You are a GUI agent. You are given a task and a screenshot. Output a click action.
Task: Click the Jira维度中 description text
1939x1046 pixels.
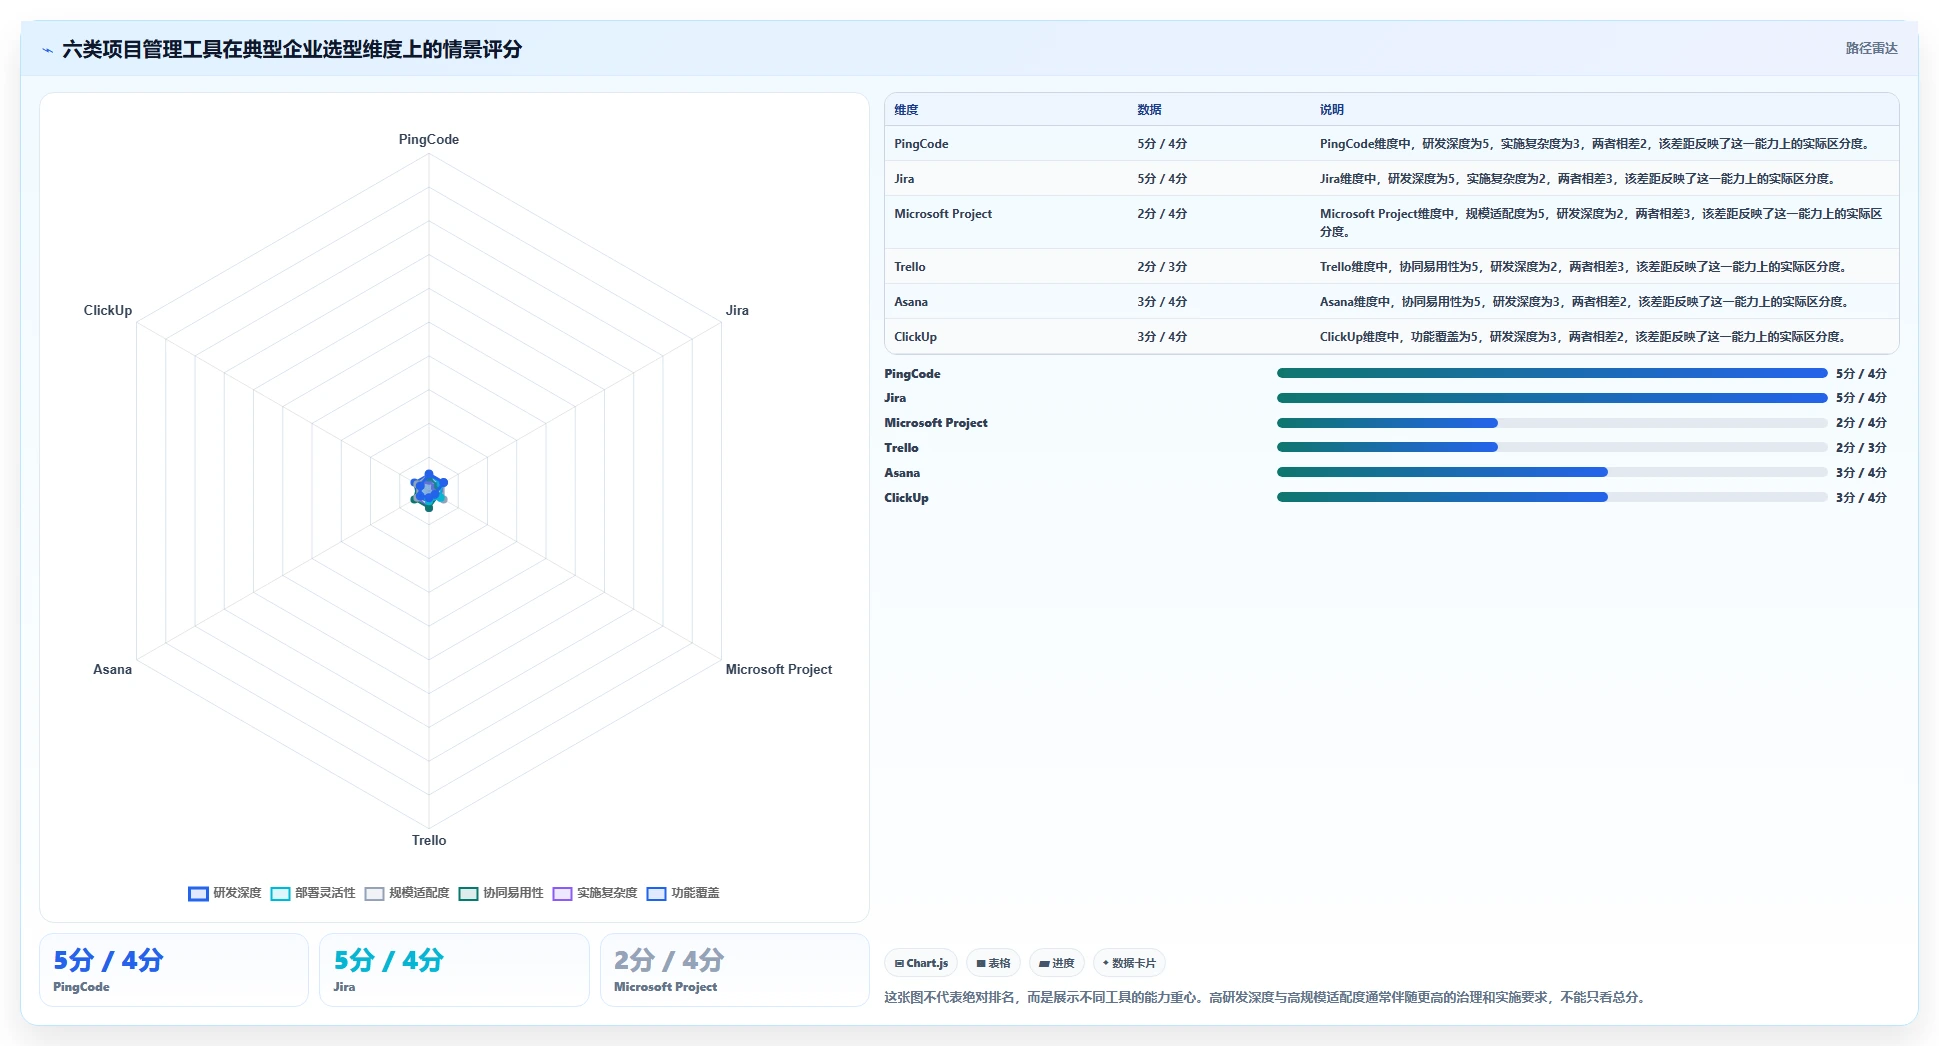[x=1578, y=179]
